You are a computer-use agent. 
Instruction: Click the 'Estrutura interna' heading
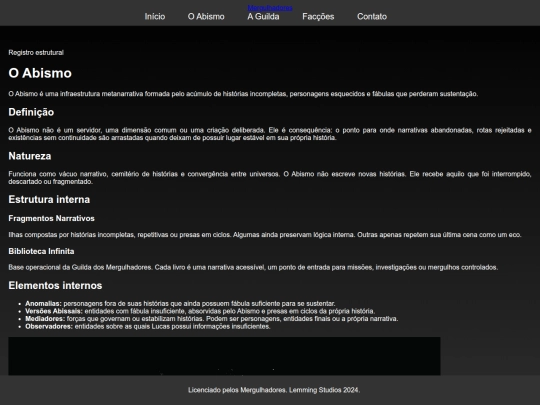pos(49,199)
